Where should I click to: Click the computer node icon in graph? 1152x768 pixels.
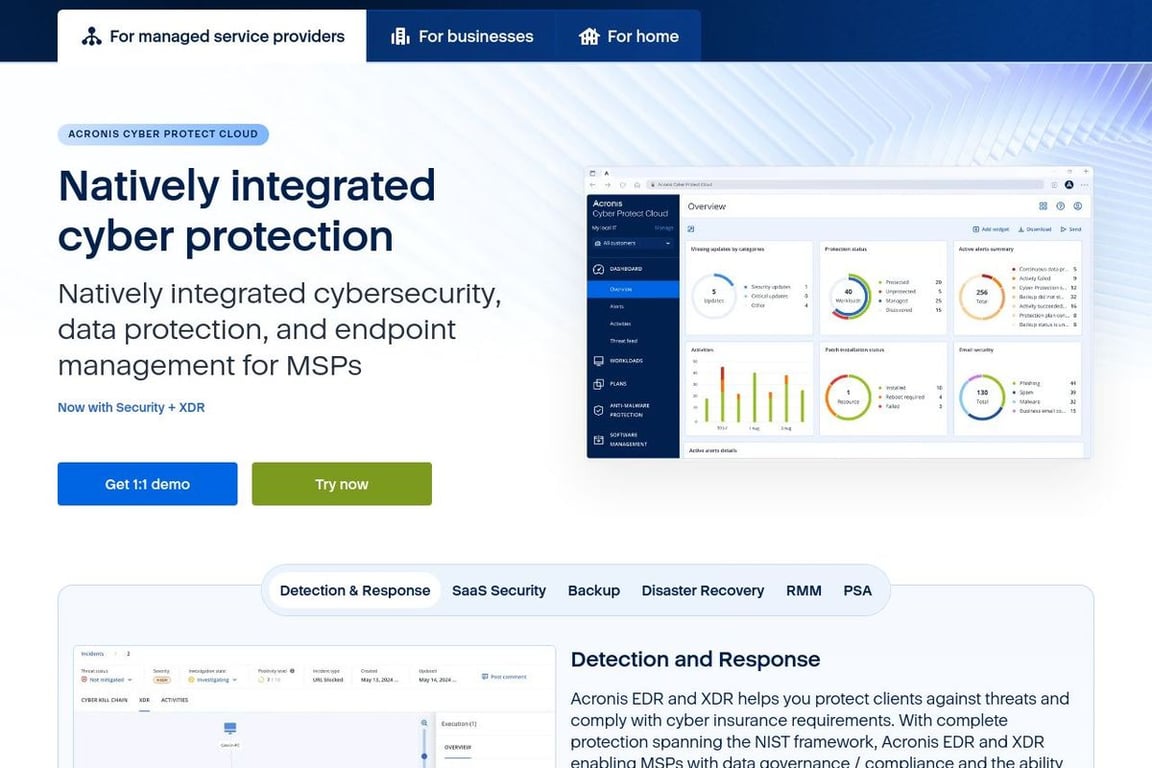tap(230, 728)
